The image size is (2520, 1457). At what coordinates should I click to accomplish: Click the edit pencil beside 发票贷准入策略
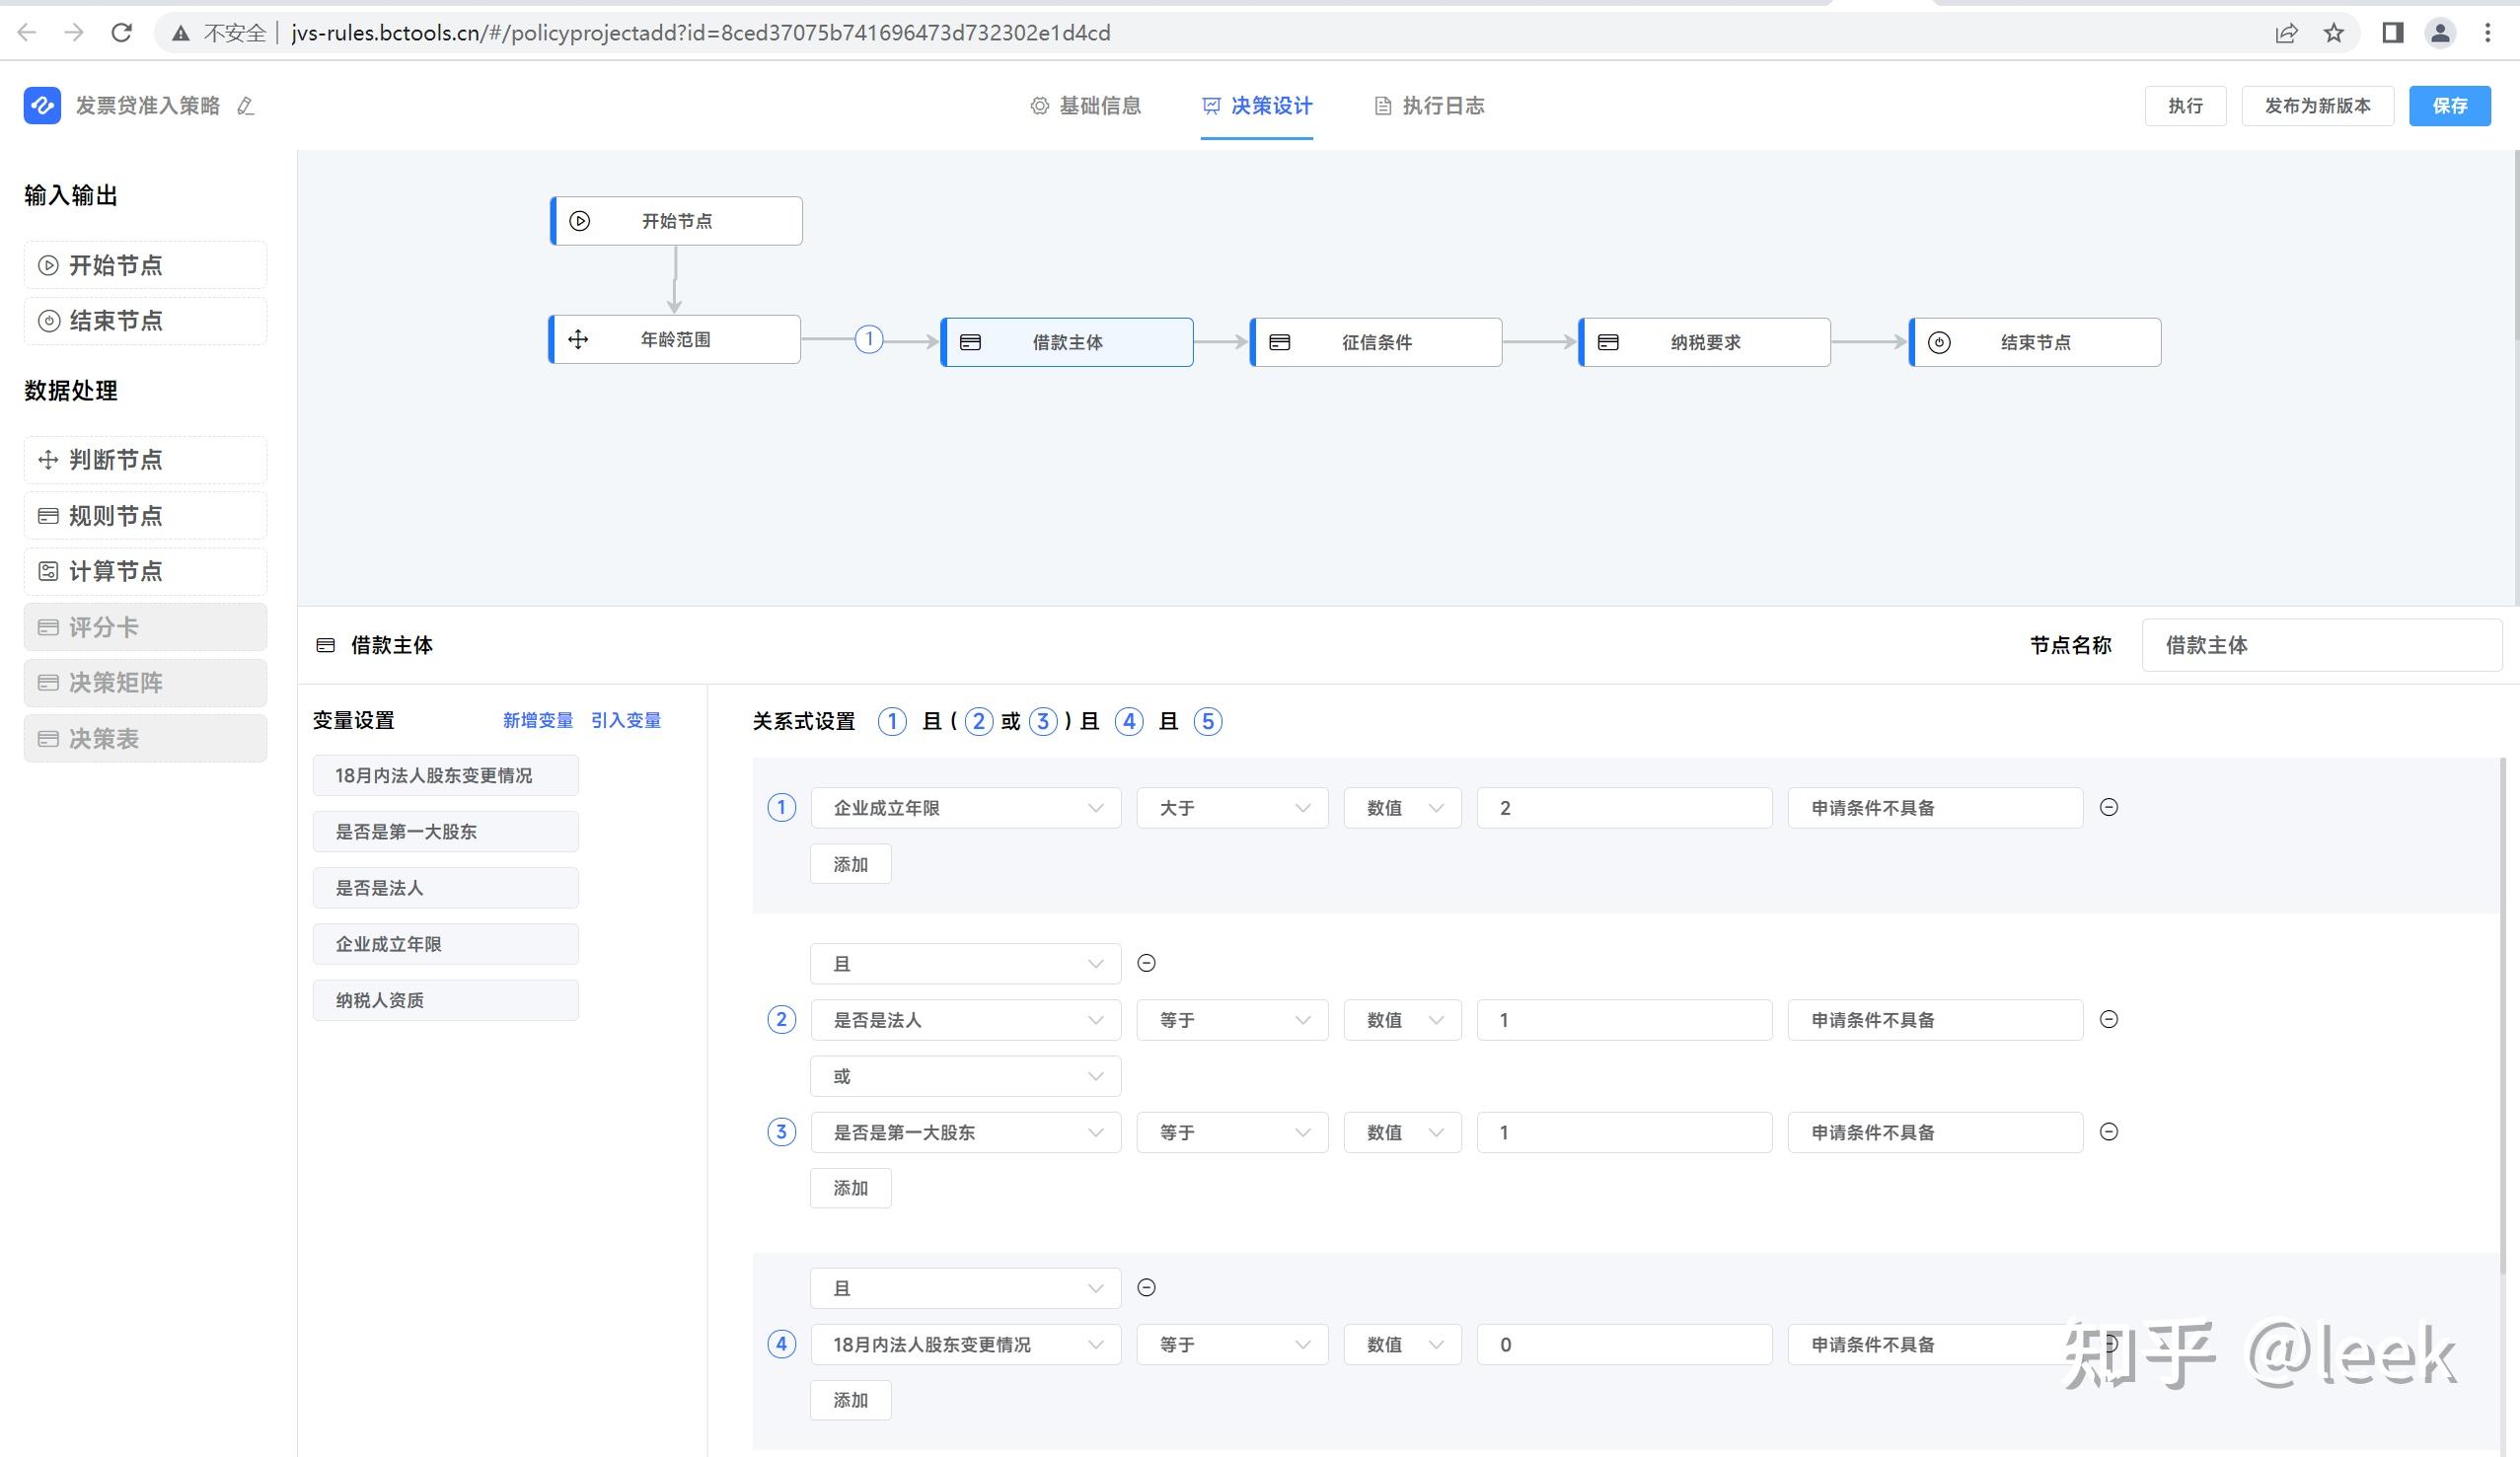[x=245, y=106]
